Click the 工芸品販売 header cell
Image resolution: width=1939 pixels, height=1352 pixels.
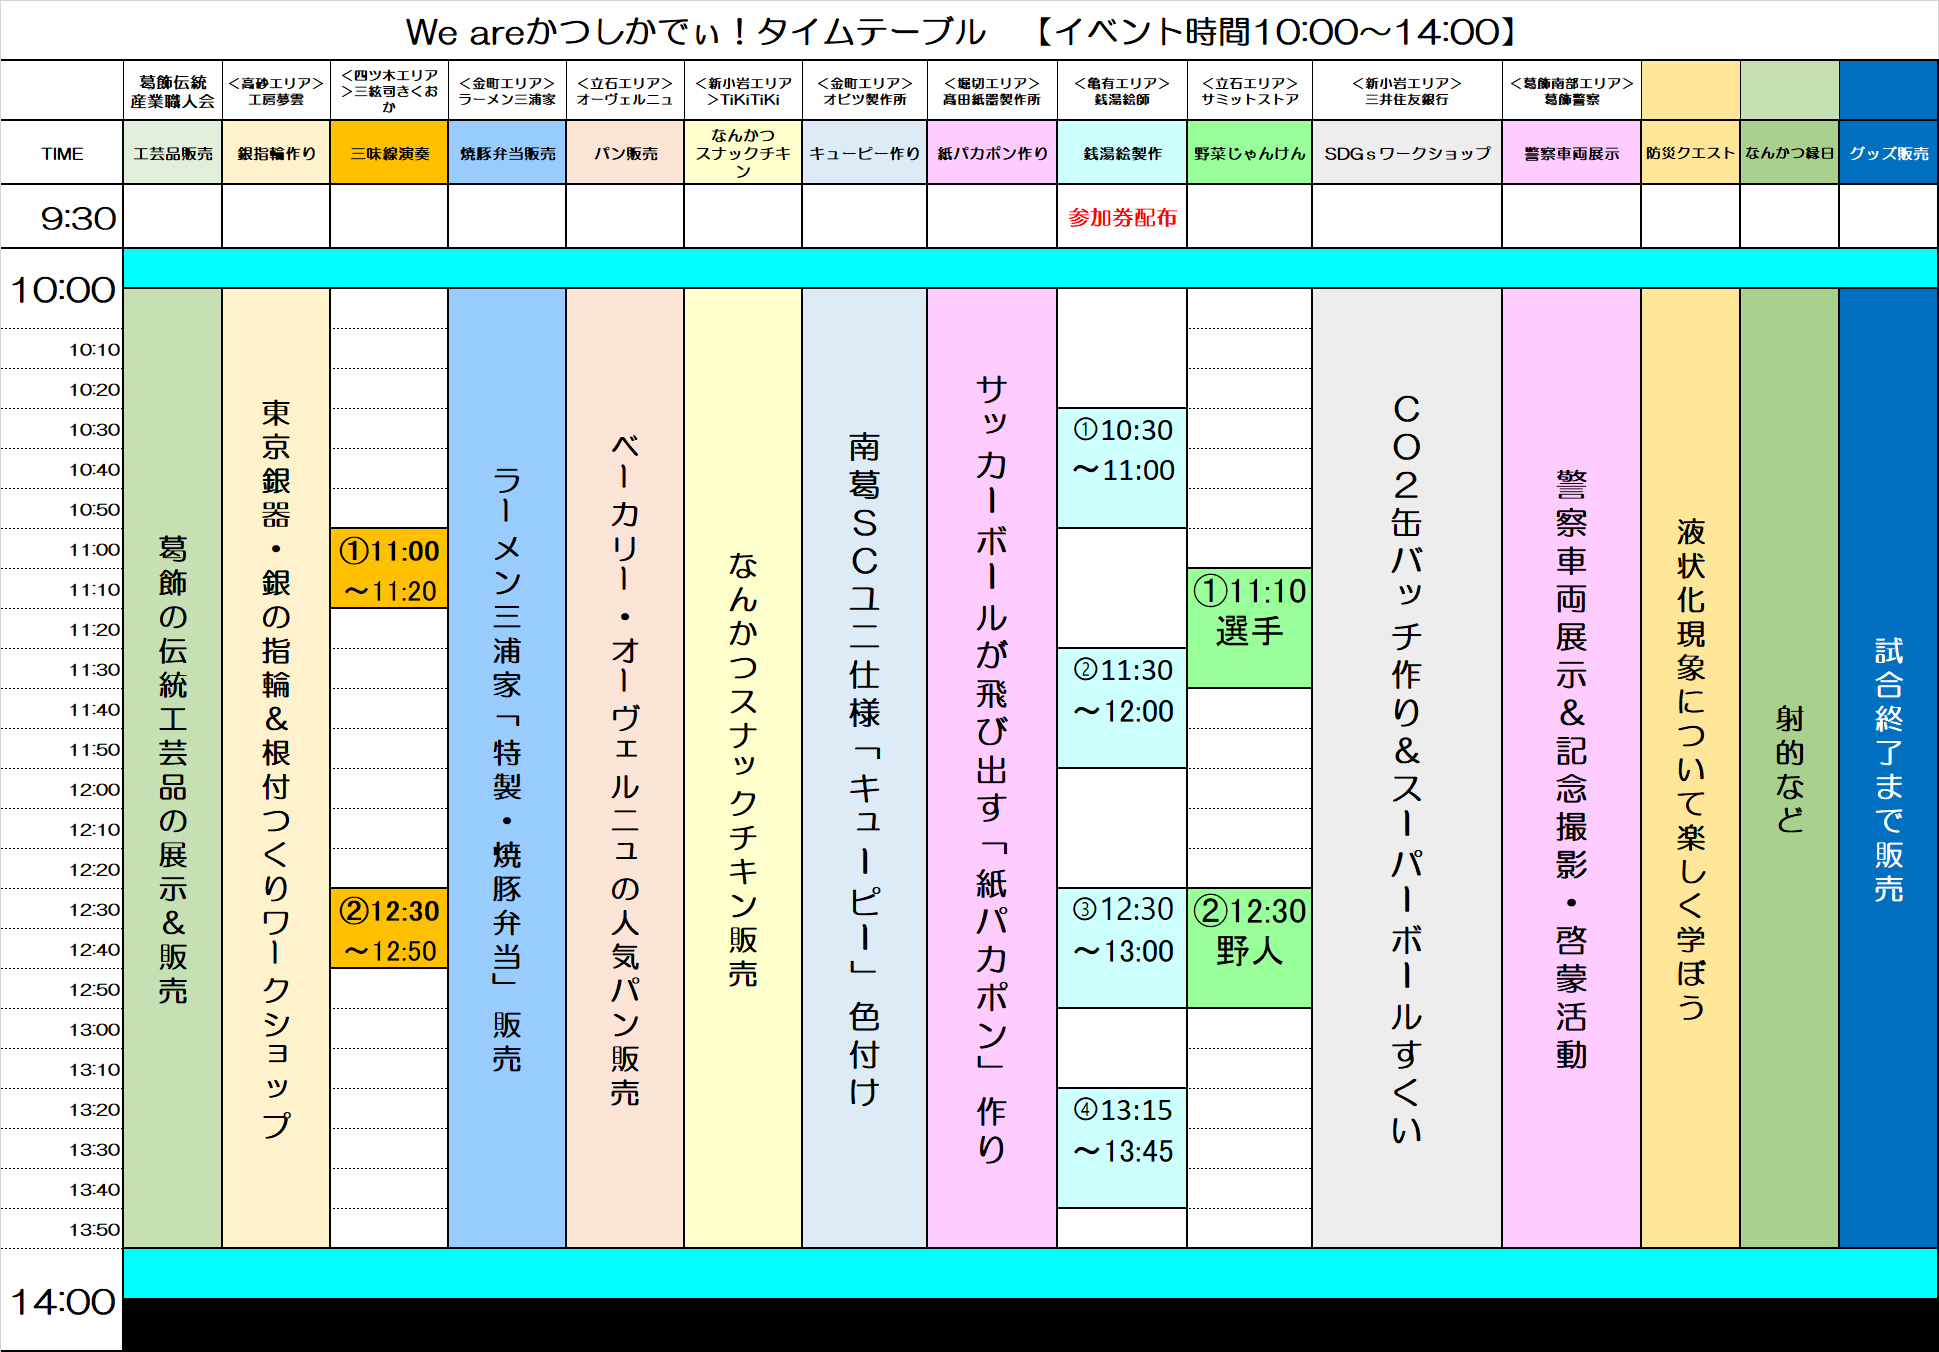[x=173, y=153]
